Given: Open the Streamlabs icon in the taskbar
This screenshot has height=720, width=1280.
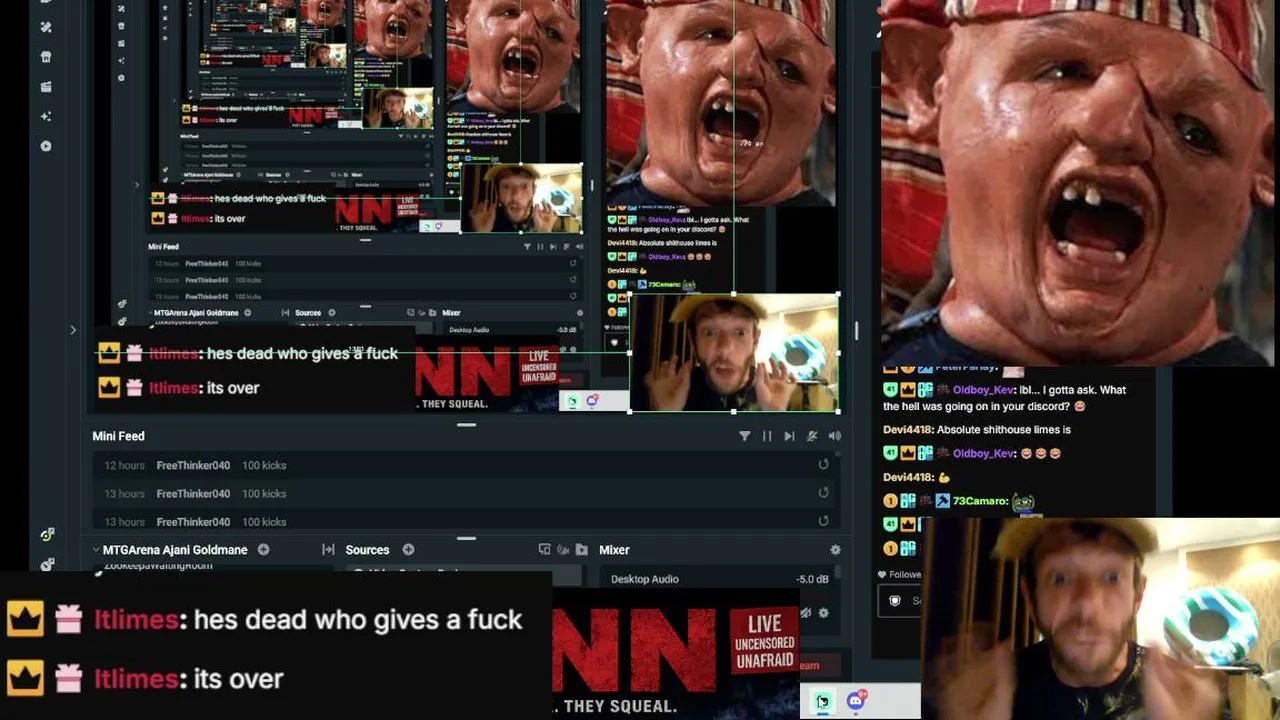Looking at the screenshot, I should (821, 701).
